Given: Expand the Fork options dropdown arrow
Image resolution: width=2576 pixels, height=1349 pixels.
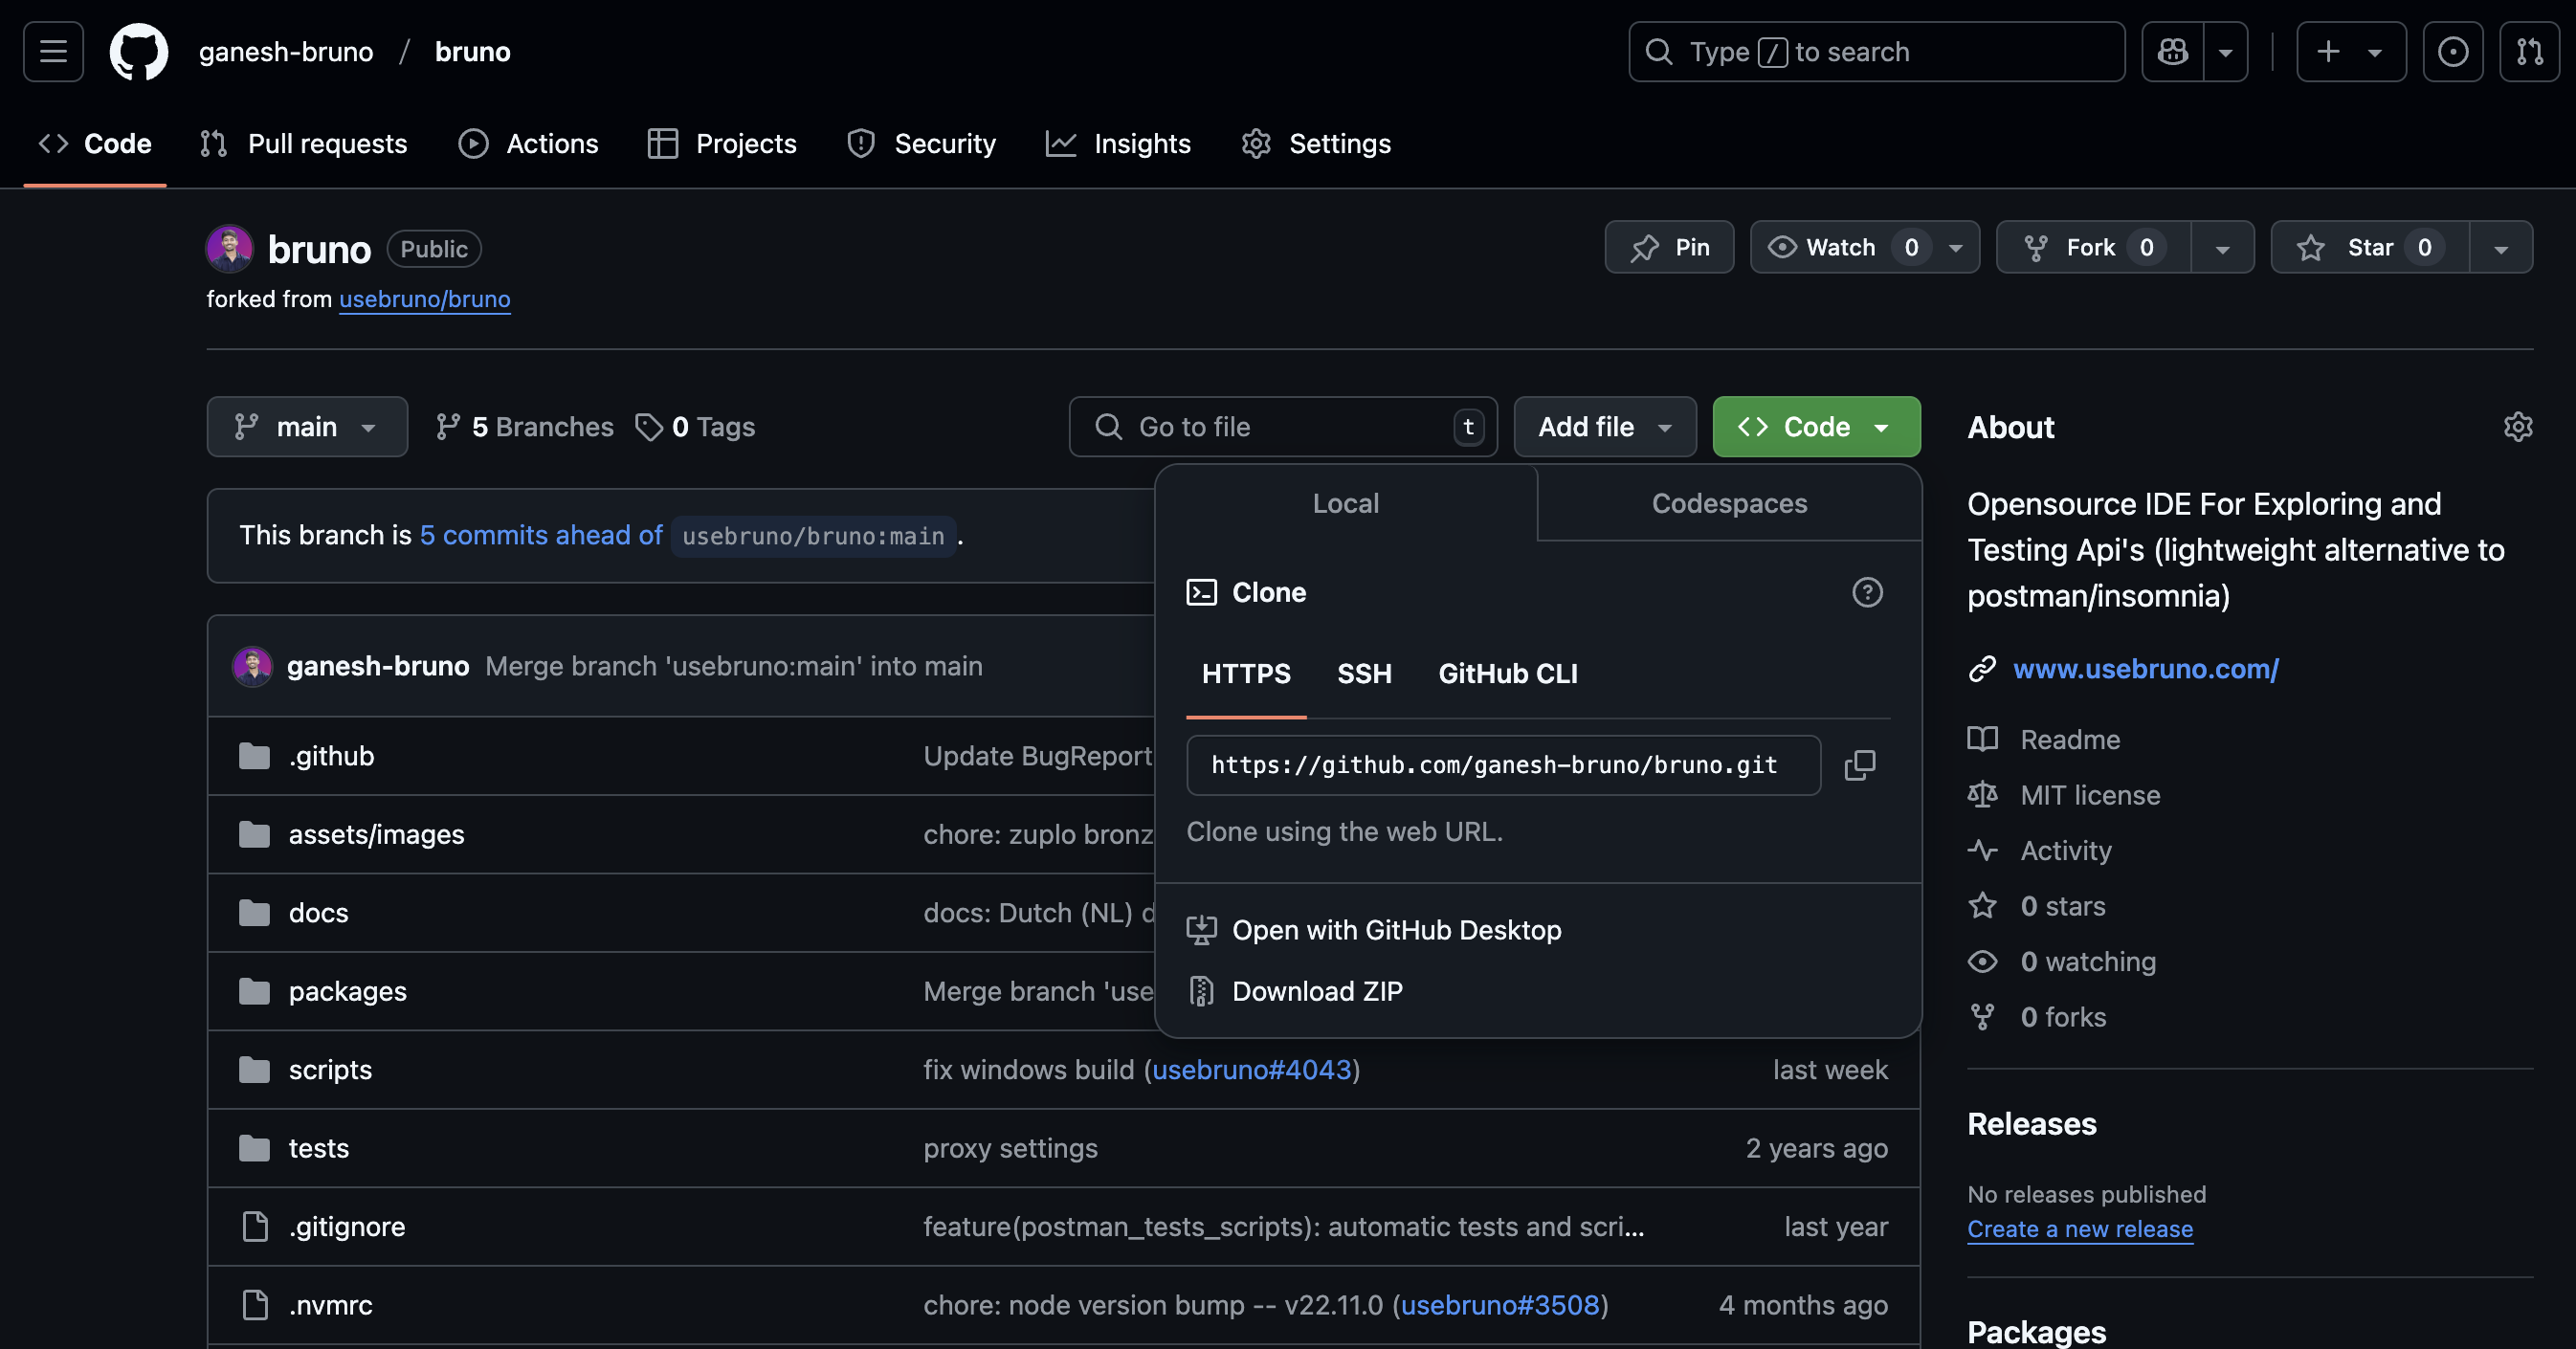Looking at the screenshot, I should click(2222, 248).
